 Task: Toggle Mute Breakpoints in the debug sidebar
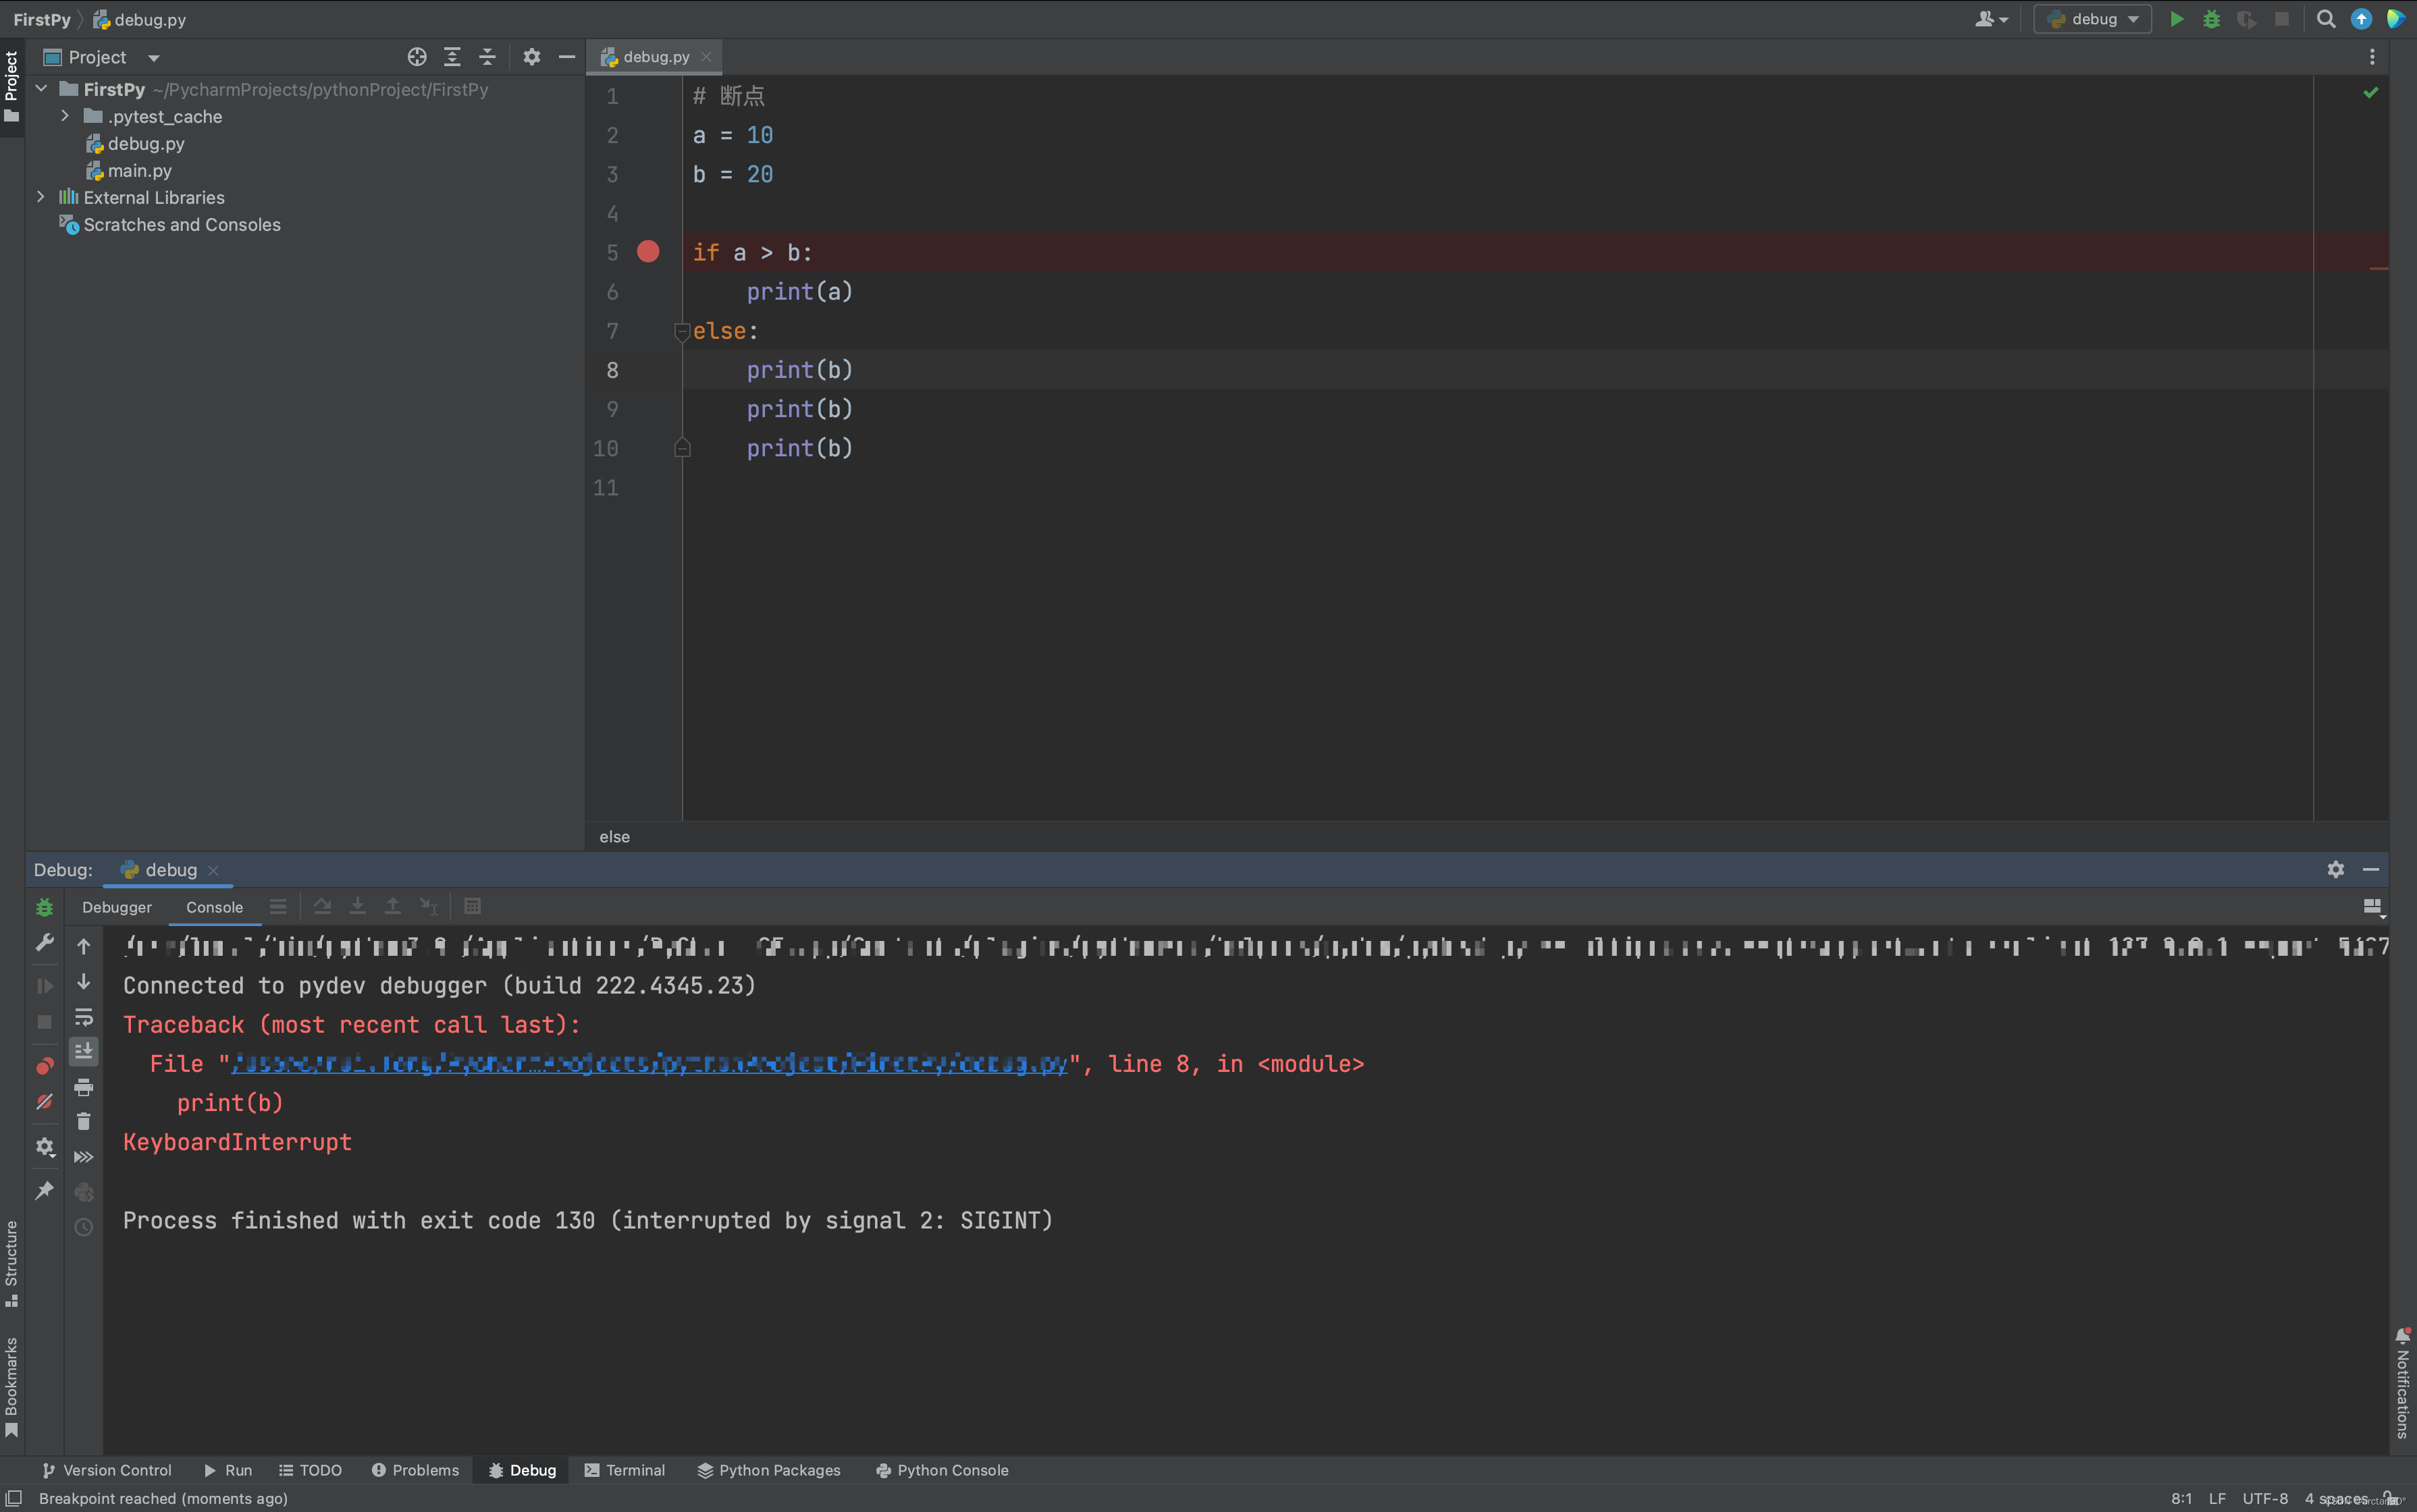44,1102
